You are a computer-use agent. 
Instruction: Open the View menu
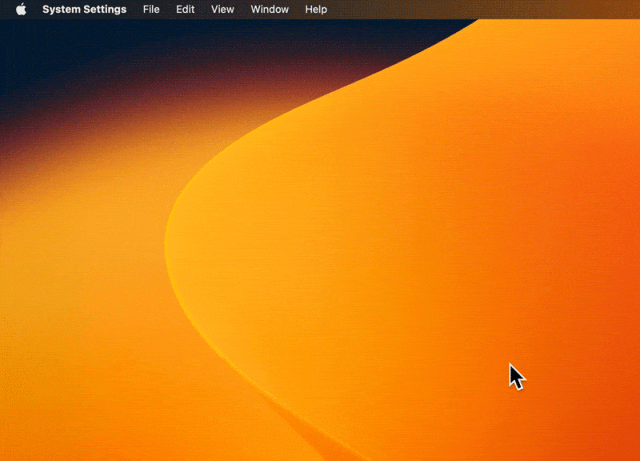pos(222,9)
